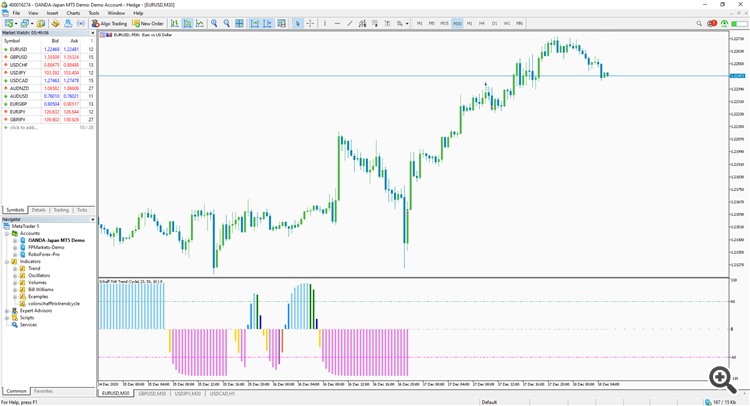Collapse the Accounts tree node

point(7,233)
